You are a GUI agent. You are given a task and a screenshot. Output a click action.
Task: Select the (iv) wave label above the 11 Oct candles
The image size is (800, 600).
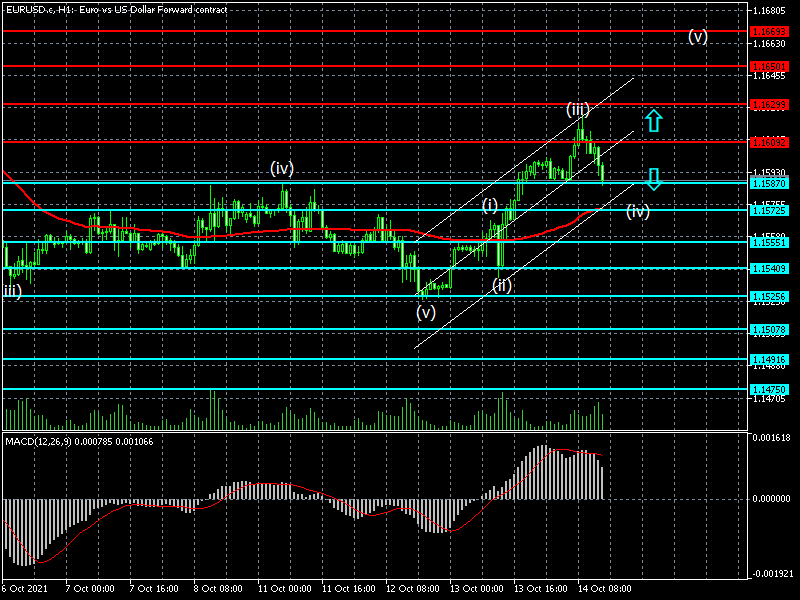(282, 169)
